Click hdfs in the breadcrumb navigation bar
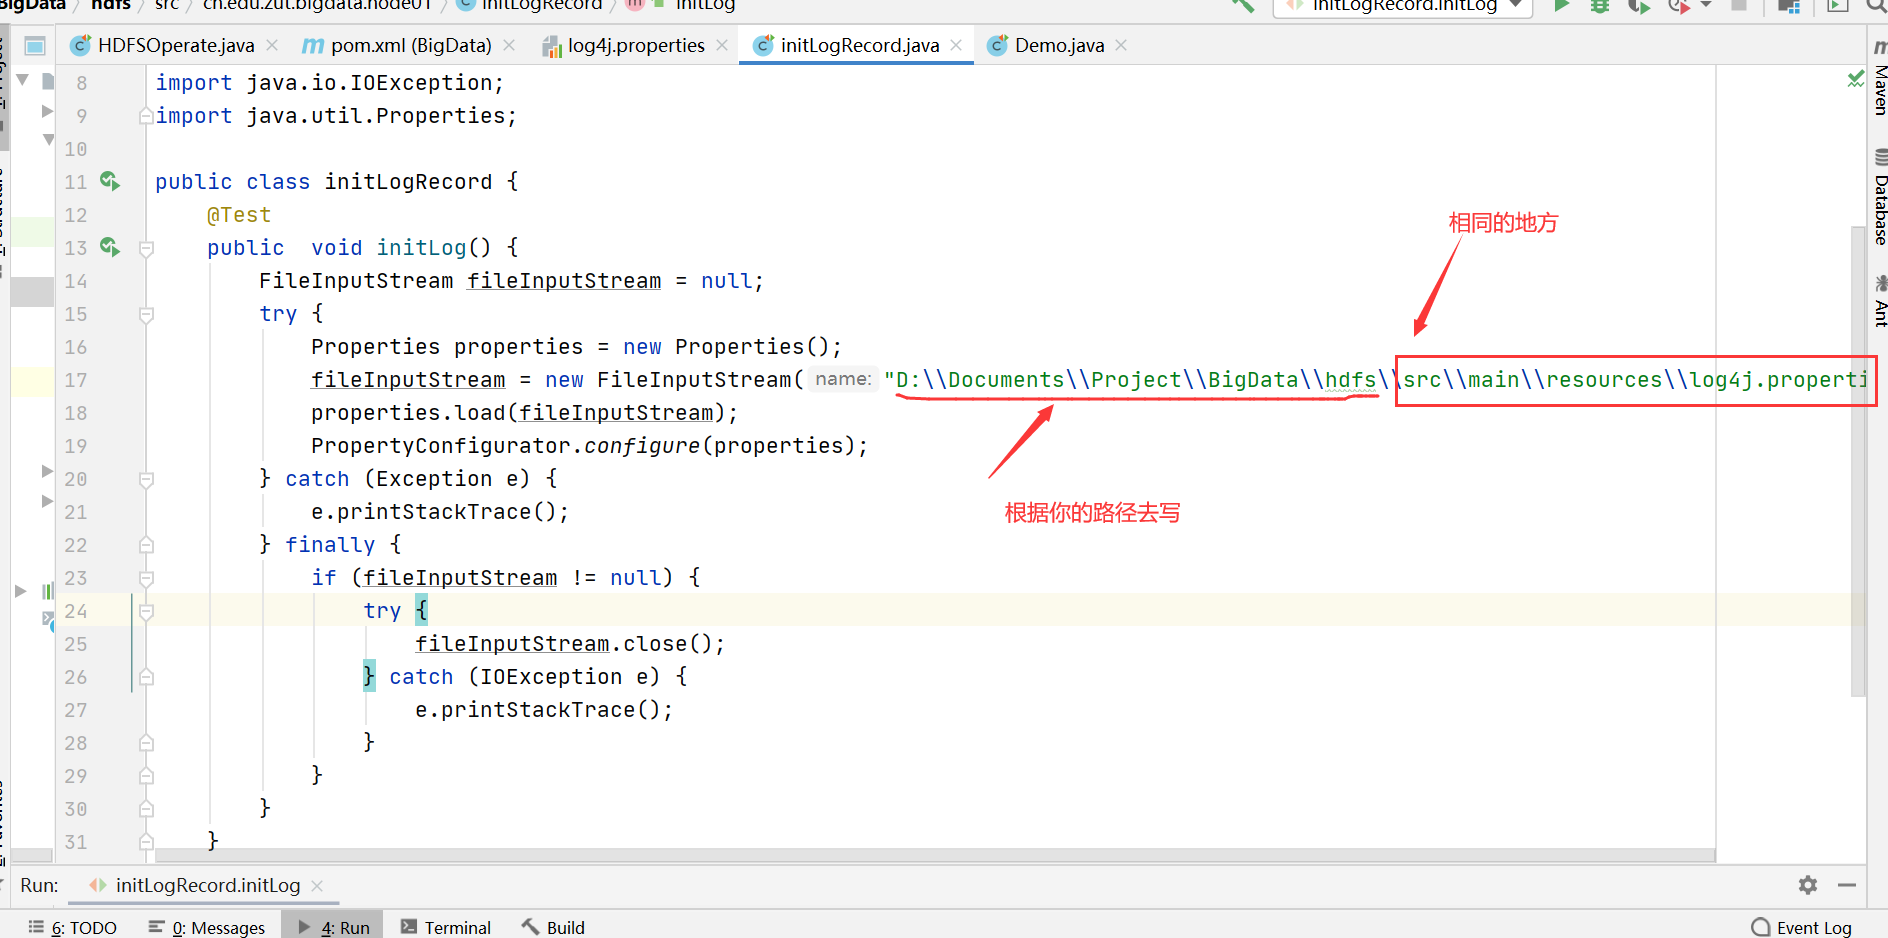 (110, 6)
